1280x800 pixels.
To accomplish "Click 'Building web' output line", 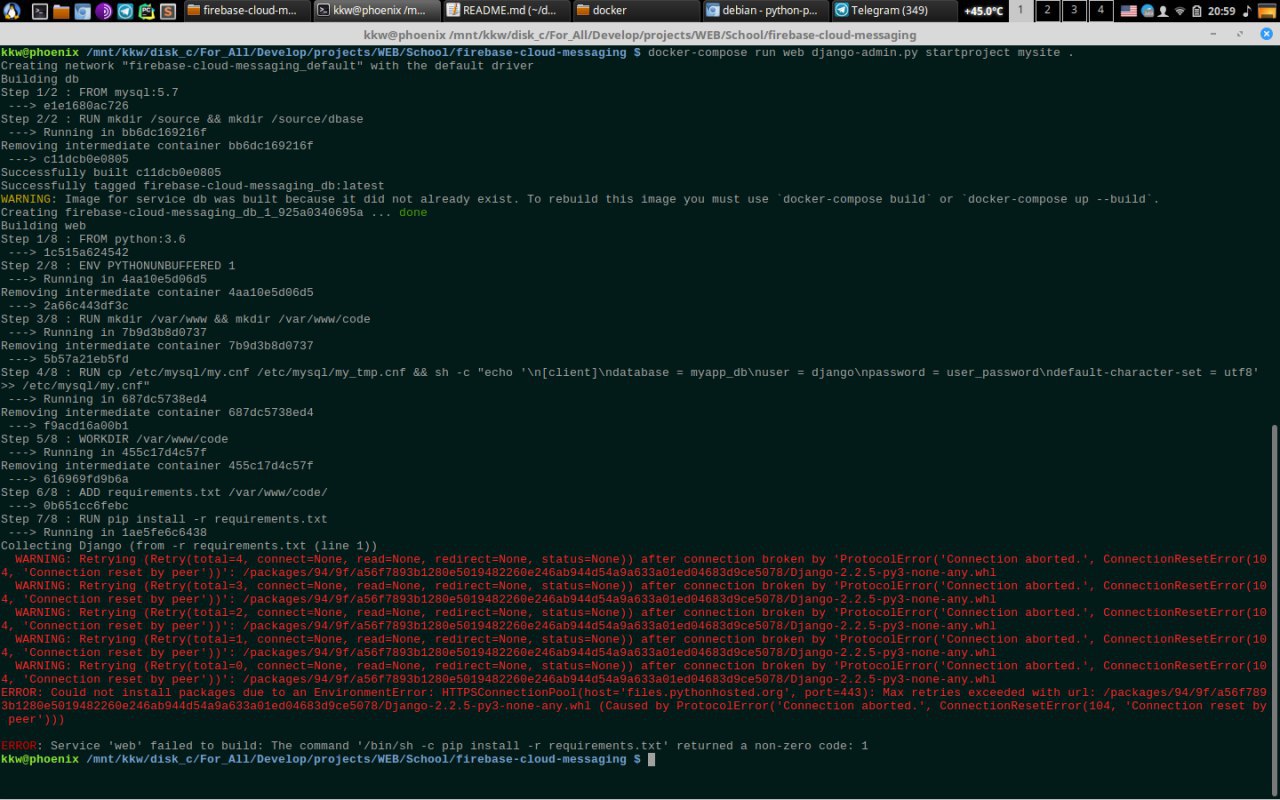I will (x=43, y=226).
